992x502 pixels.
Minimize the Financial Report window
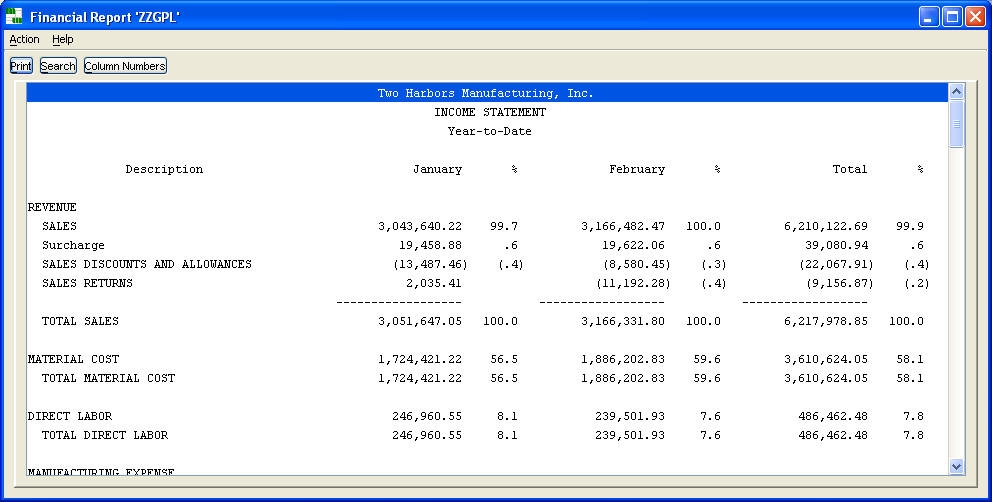coord(929,16)
